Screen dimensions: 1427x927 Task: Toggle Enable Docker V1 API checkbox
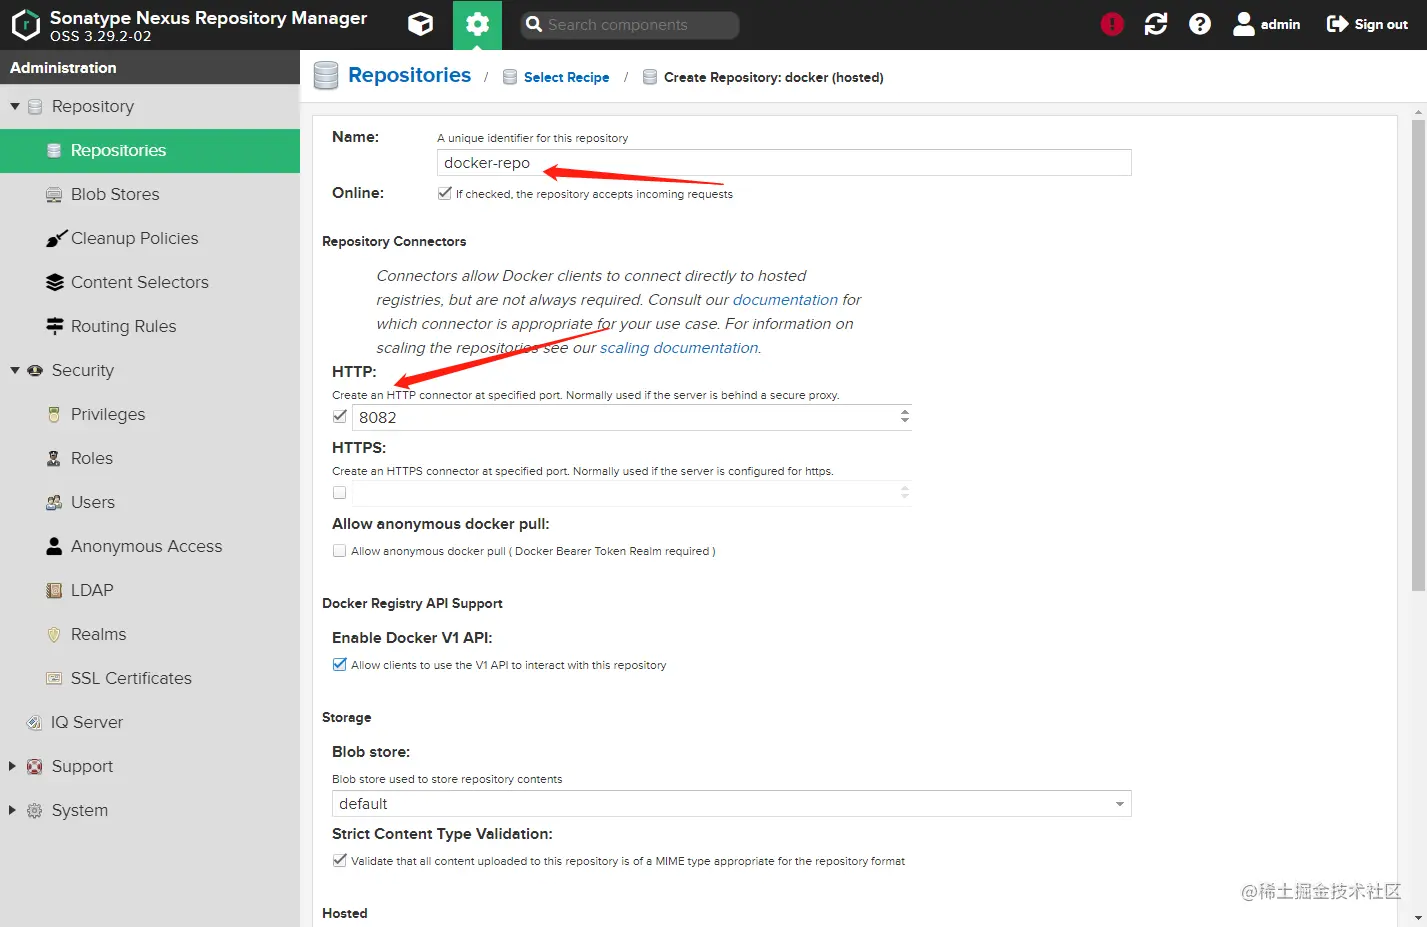pyautogui.click(x=339, y=665)
